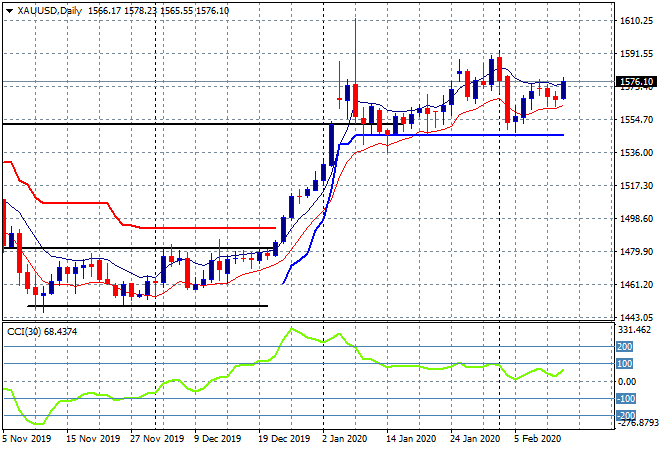The height and width of the screenshot is (450, 660).
Task: Click the 1610.25 price axis label
Action: click(x=636, y=21)
